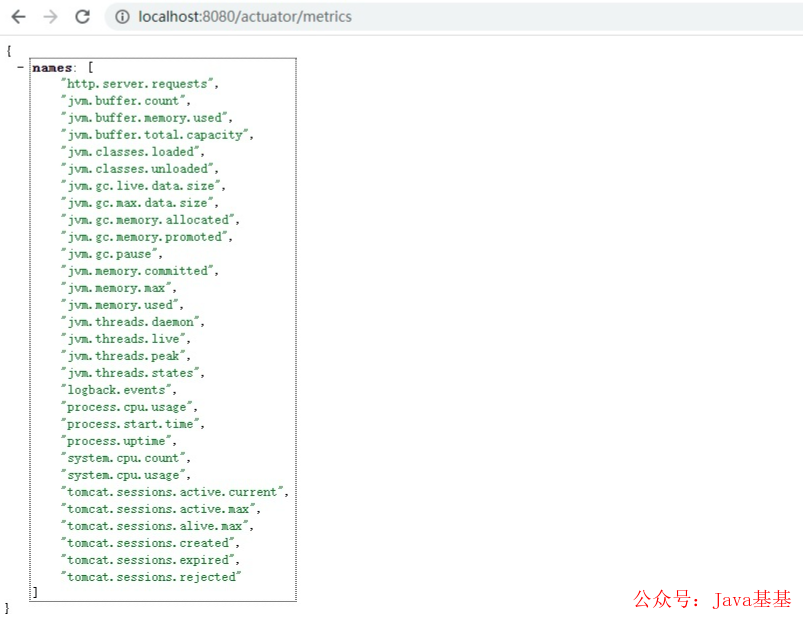
Task: Click the browser forward arrow
Action: click(50, 17)
